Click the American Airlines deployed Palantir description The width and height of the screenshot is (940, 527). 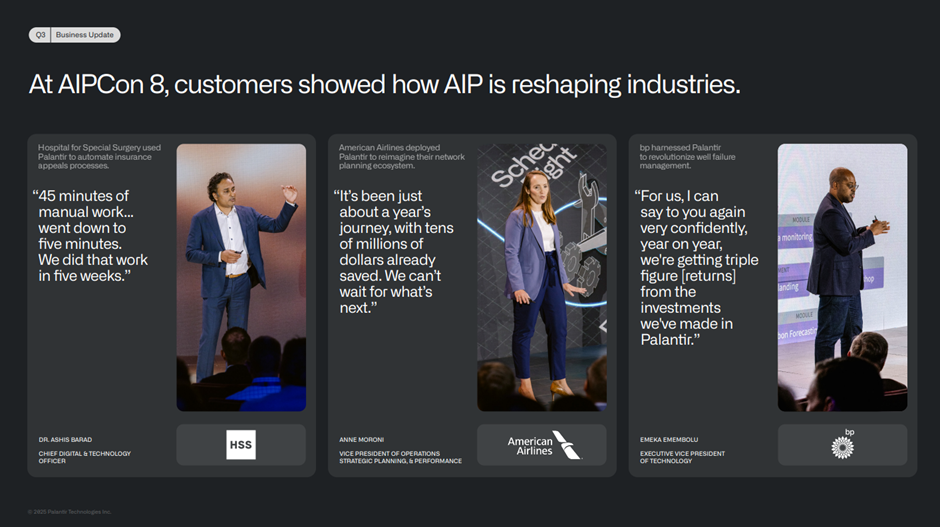click(400, 157)
